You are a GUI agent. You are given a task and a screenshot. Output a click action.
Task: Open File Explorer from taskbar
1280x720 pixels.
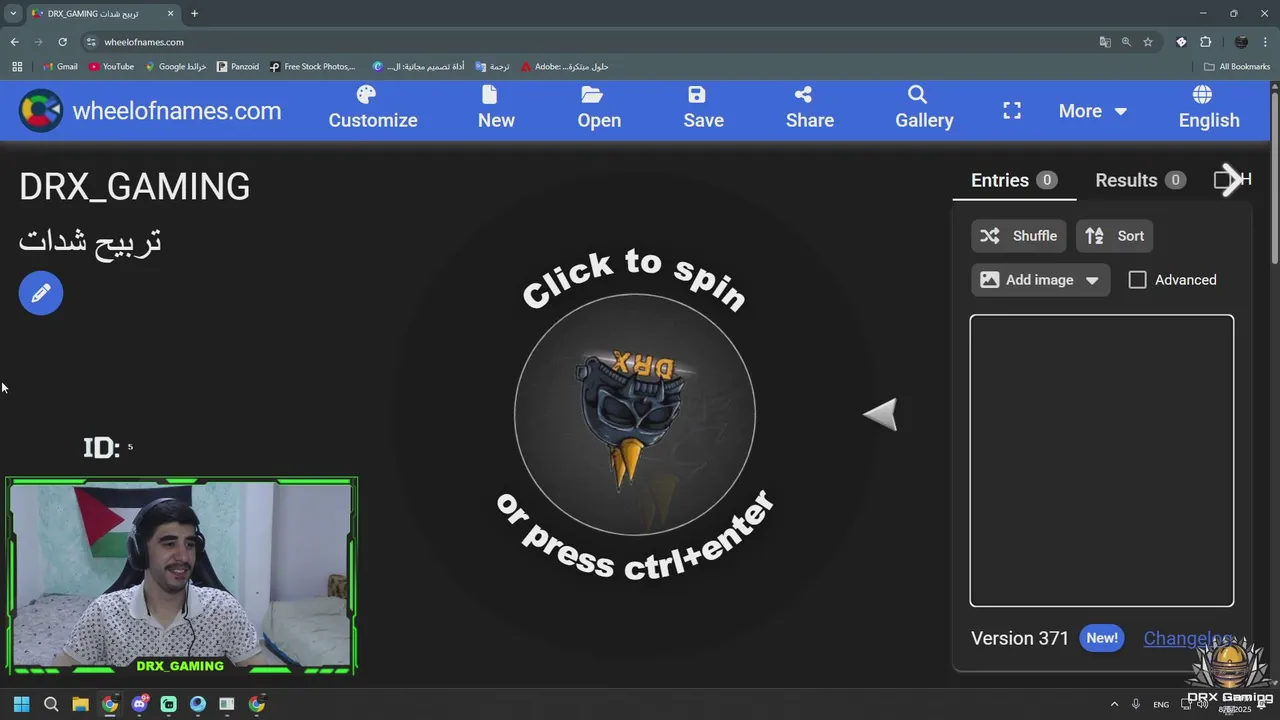(80, 704)
